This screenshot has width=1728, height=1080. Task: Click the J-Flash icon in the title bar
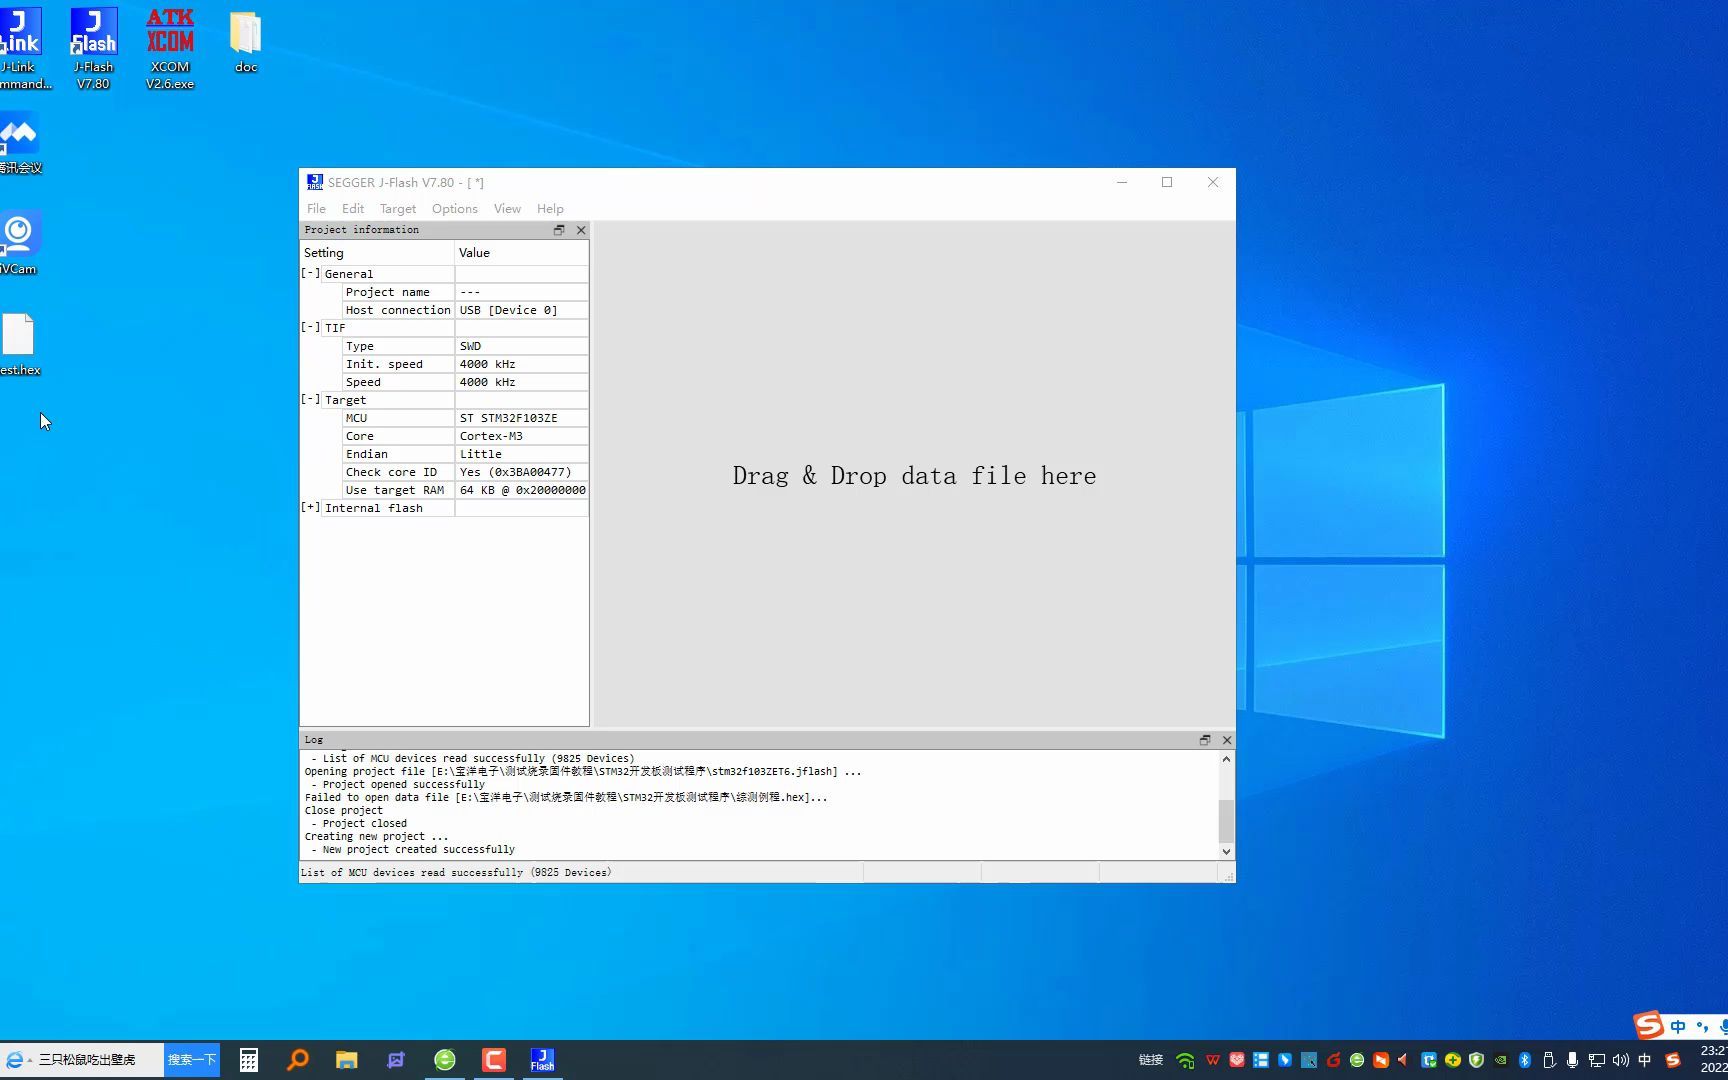pyautogui.click(x=315, y=182)
